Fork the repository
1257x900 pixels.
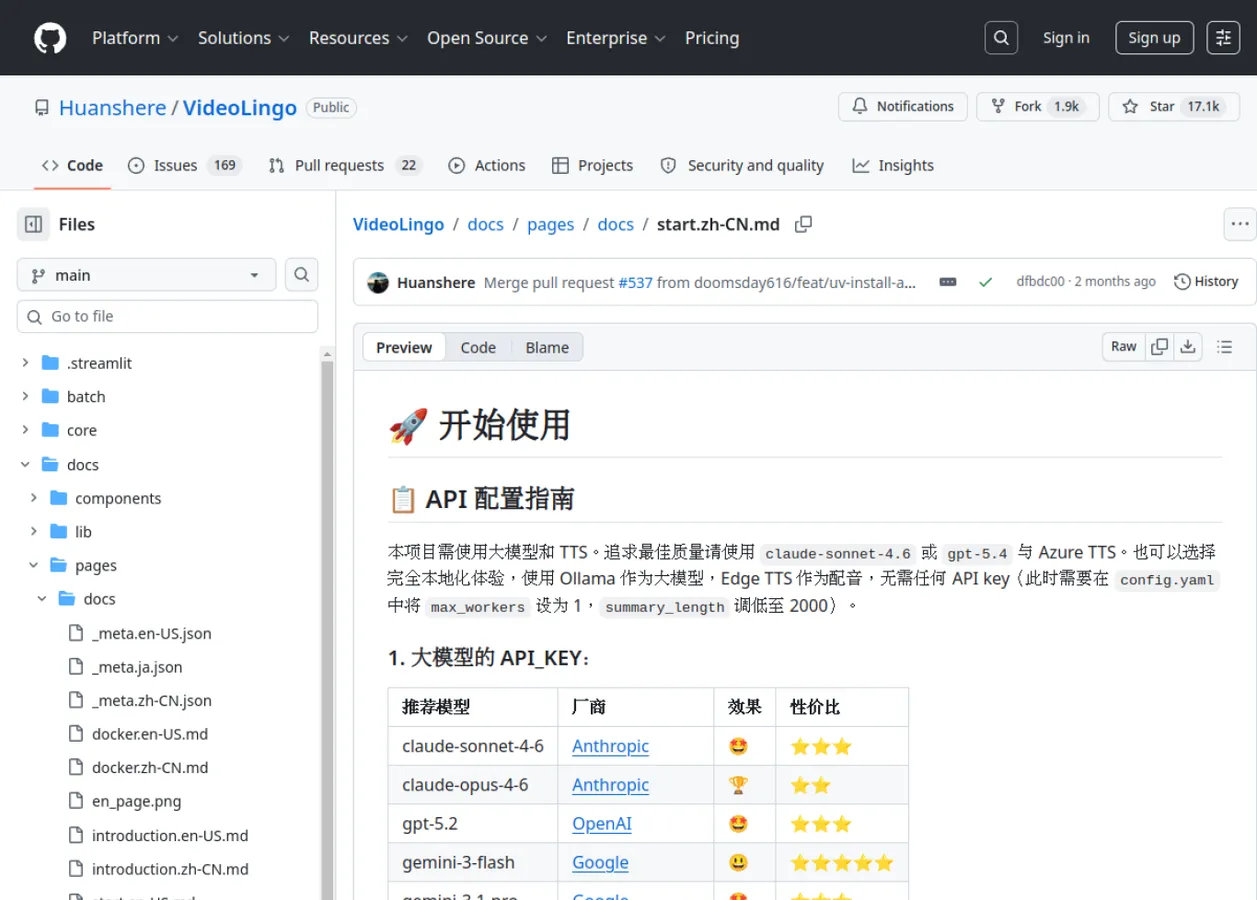click(1037, 107)
